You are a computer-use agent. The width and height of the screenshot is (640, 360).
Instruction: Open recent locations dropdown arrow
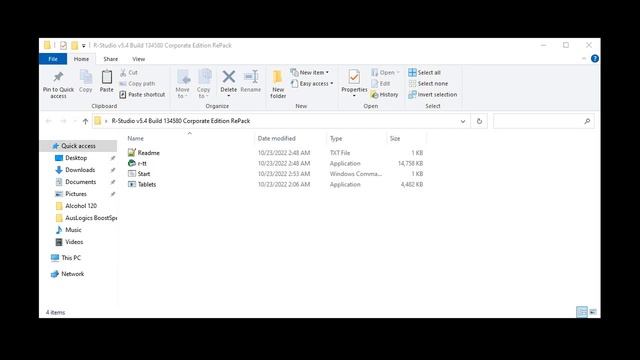point(75,121)
